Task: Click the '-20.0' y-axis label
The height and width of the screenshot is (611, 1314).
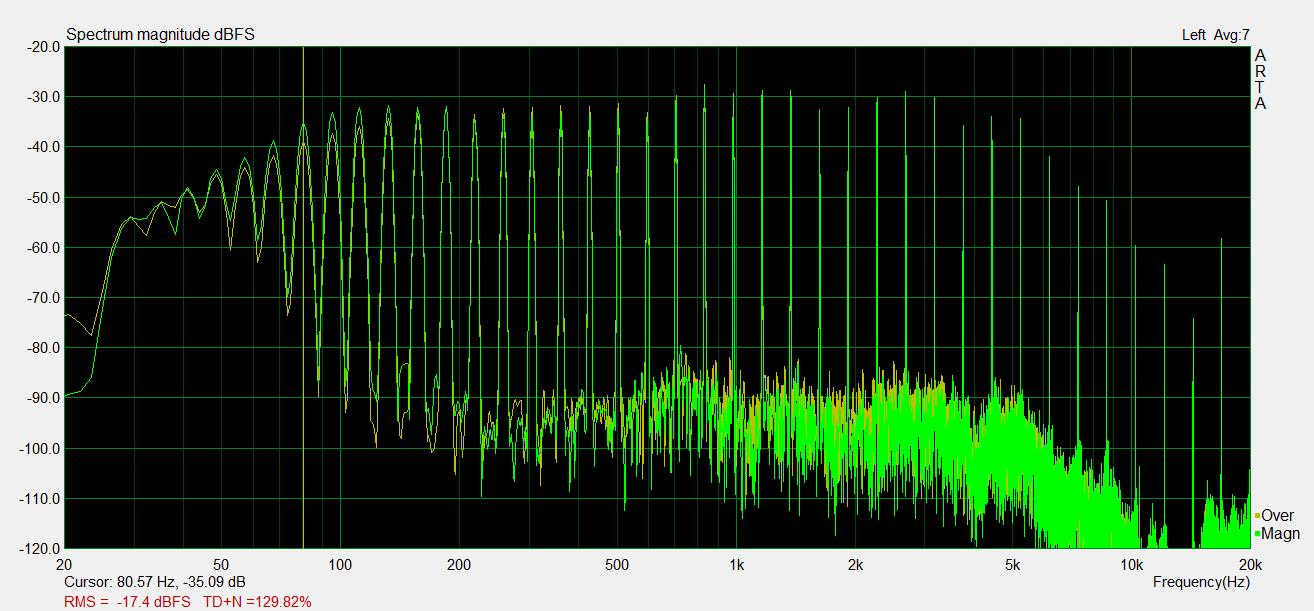Action: [41, 46]
